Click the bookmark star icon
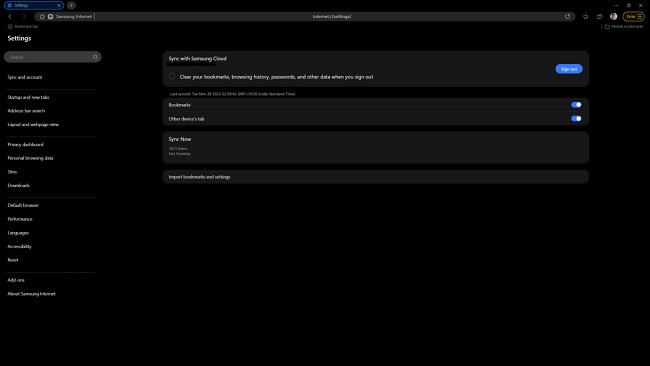The width and height of the screenshot is (650, 366). 585,17
